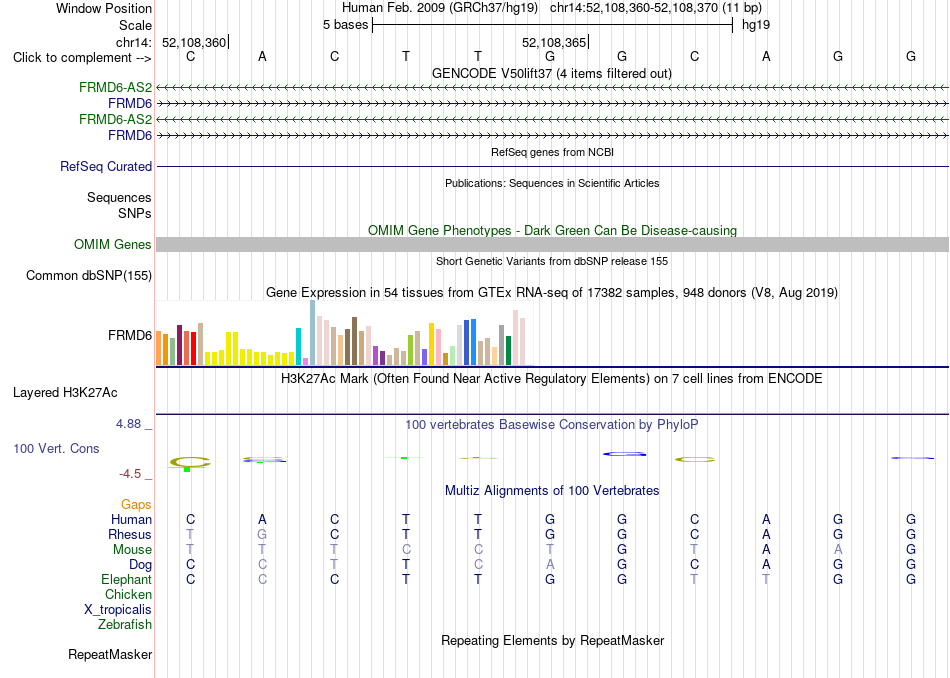
Task: Click the chr14 52,108,365 position marker
Action: click(554, 42)
